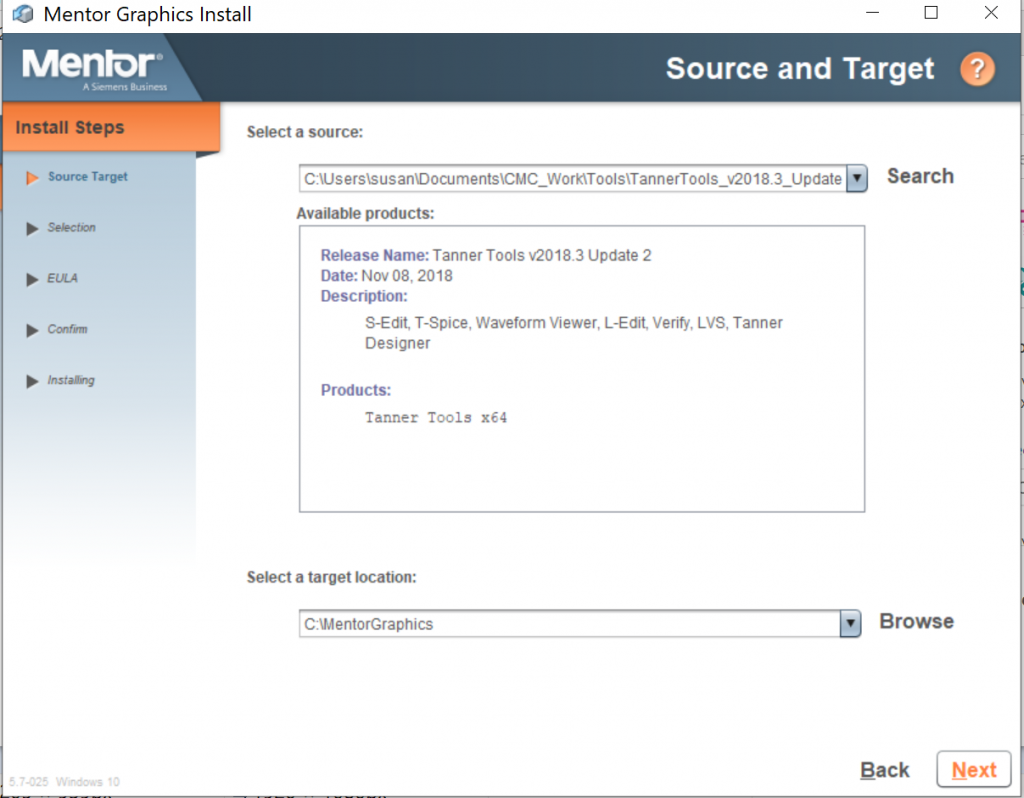Click the Mentor Siemens Business logo
The height and width of the screenshot is (798, 1024).
[94, 69]
